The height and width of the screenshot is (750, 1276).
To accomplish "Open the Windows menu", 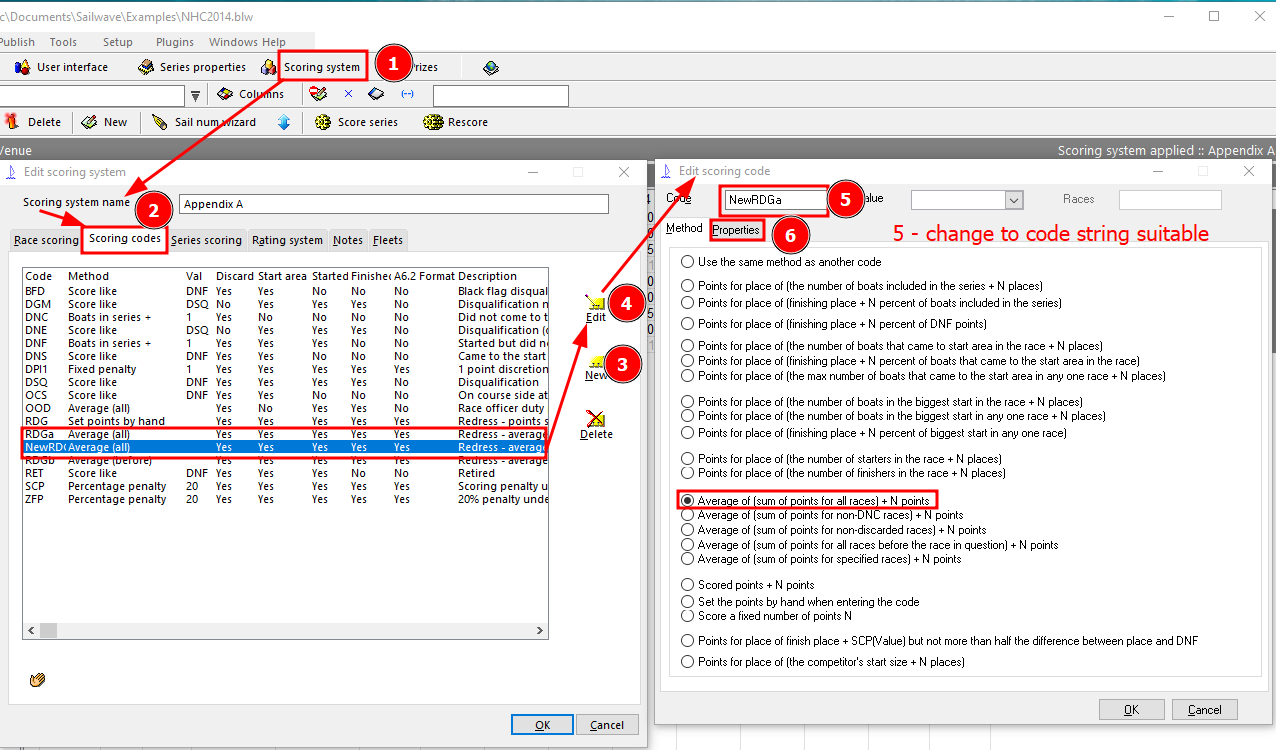I will click(x=233, y=42).
